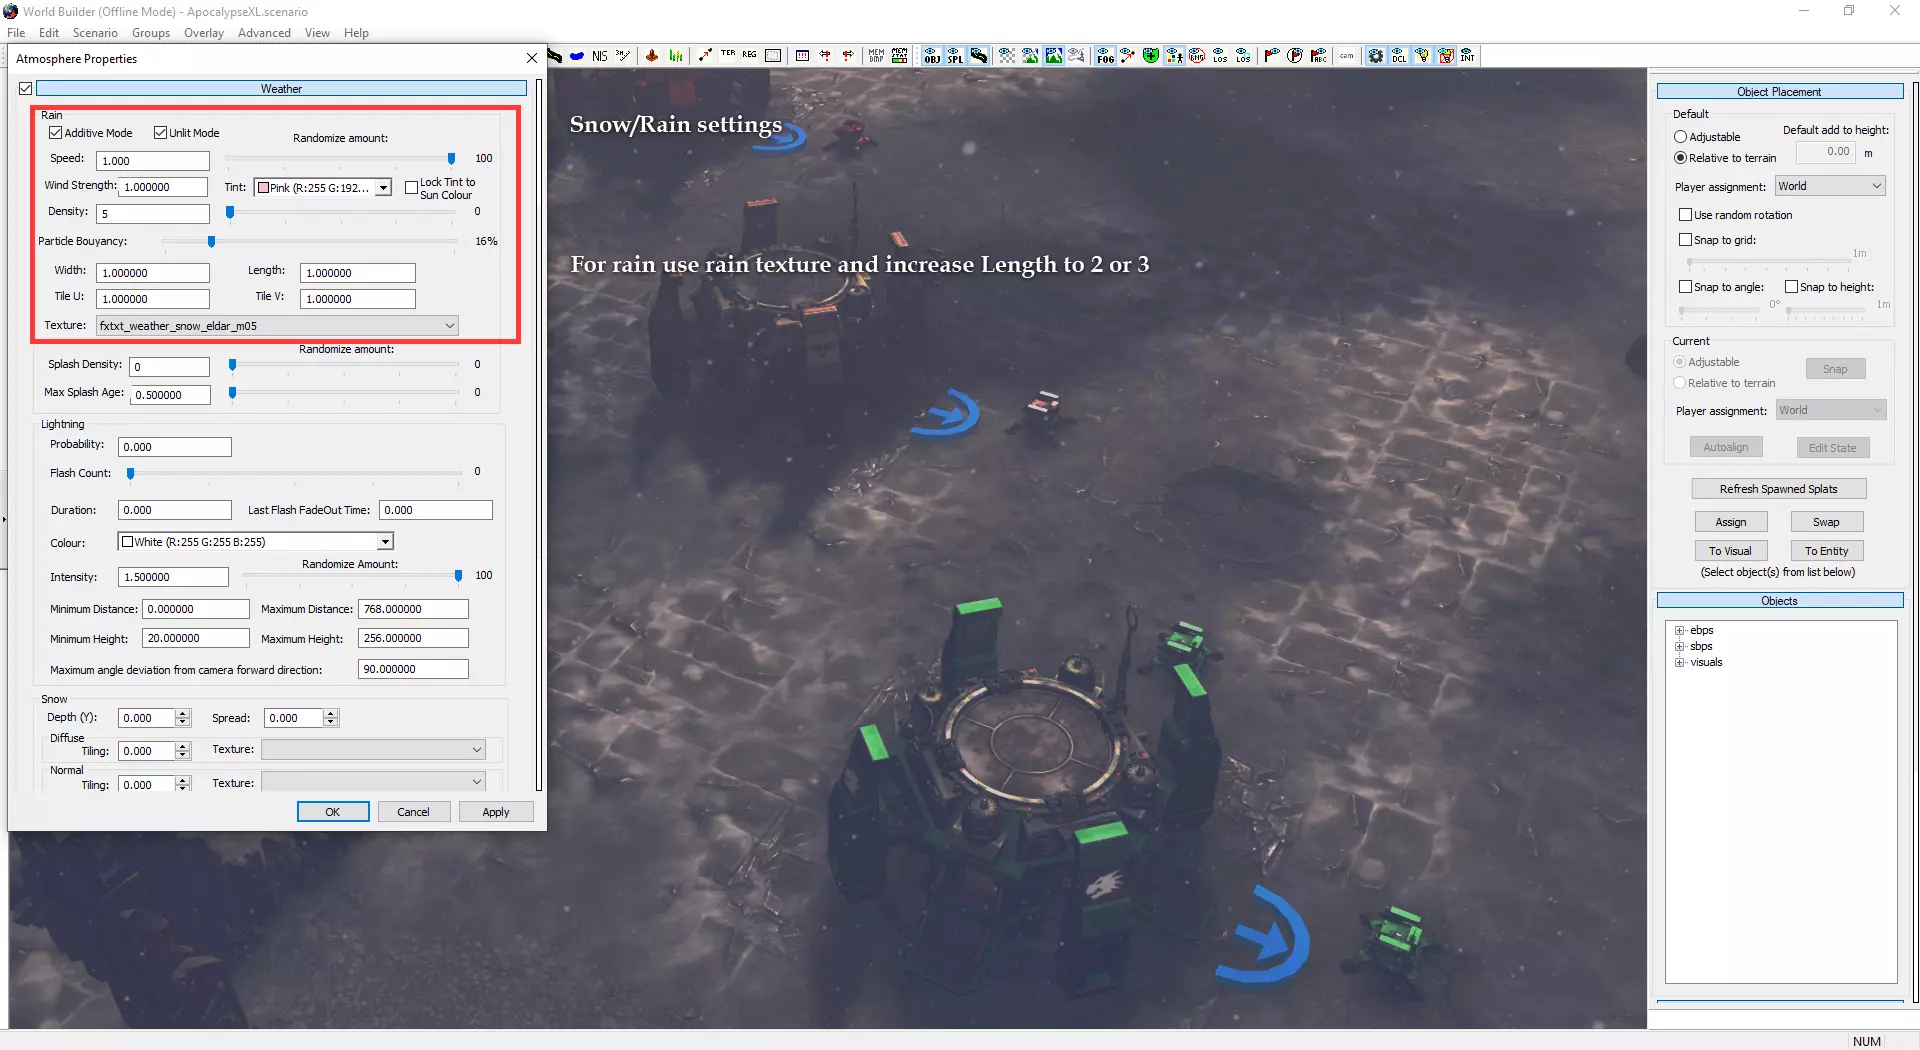Click the To Entity button

click(1827, 551)
